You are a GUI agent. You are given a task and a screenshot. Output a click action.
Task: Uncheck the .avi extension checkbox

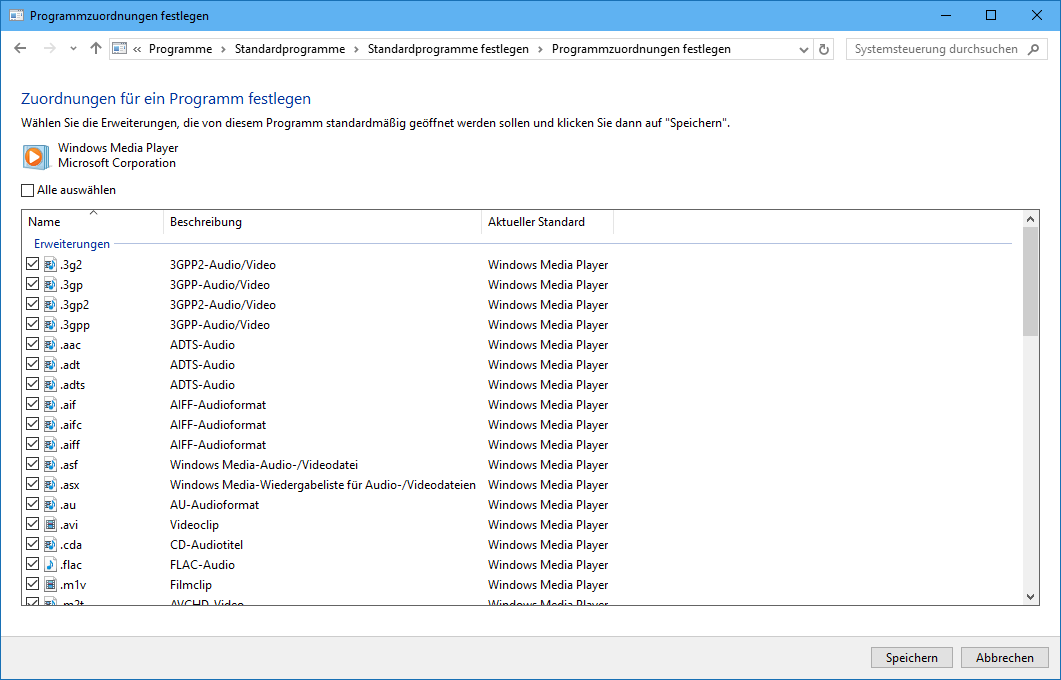coord(32,524)
